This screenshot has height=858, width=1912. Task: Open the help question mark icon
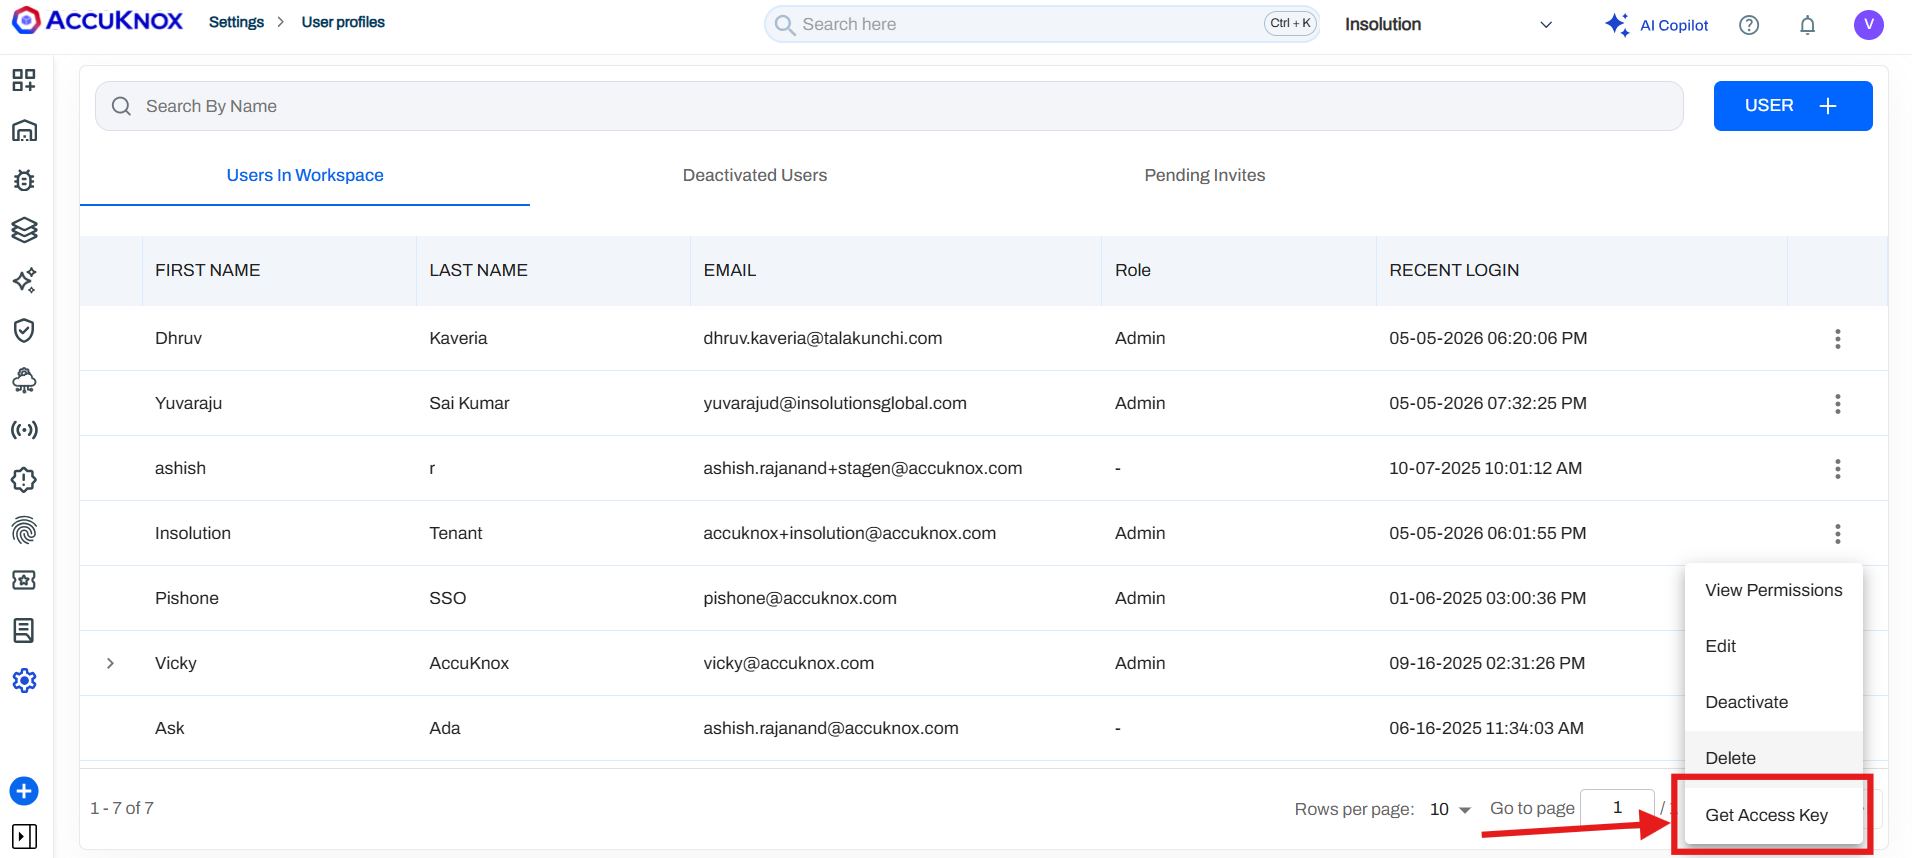[x=1749, y=25]
